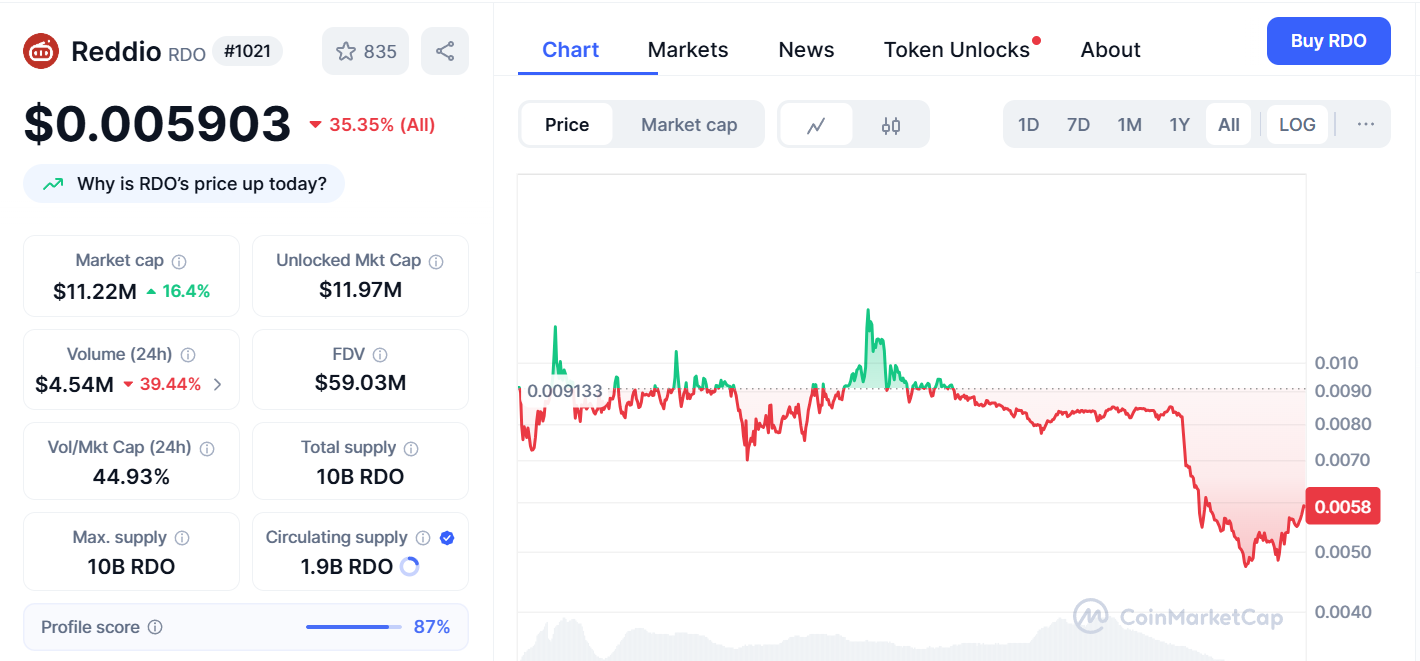
Task: Open the About tab
Action: 1110,50
